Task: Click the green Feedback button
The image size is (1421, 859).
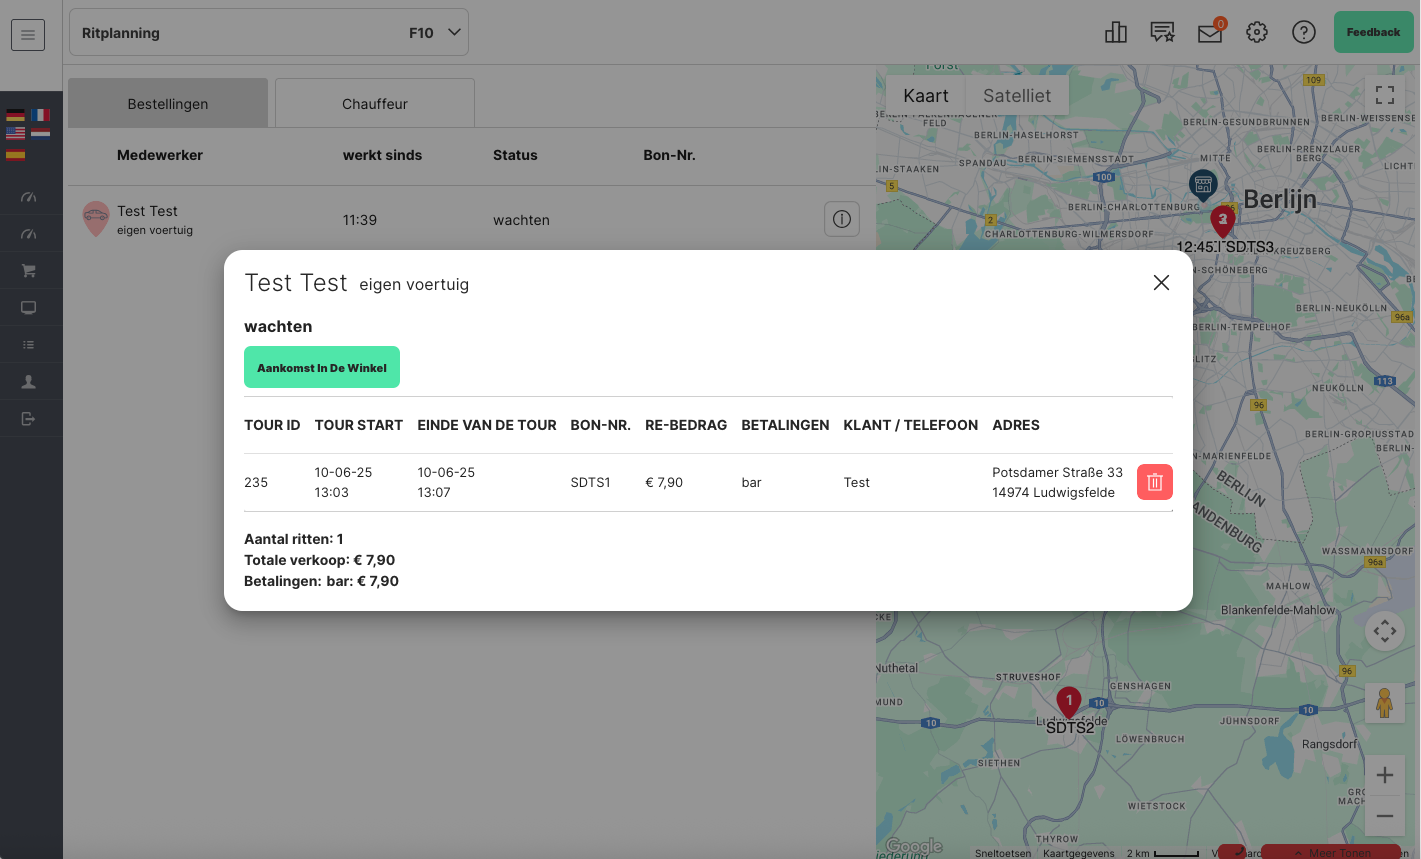Action: (x=1373, y=32)
